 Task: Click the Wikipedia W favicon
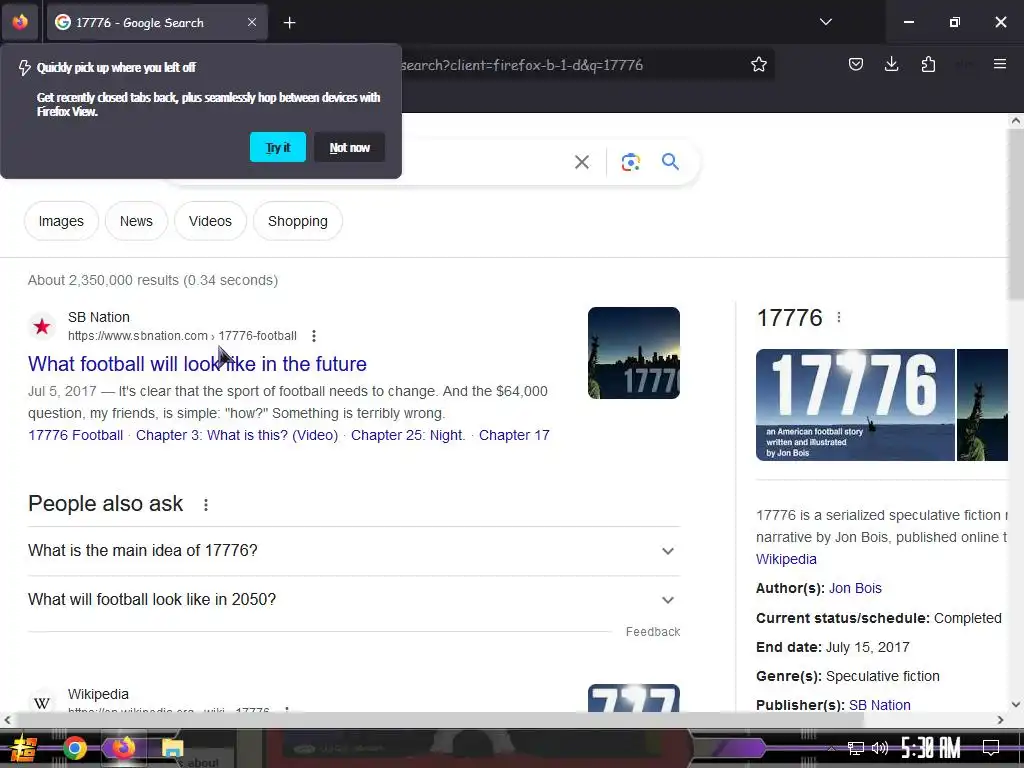pos(42,703)
